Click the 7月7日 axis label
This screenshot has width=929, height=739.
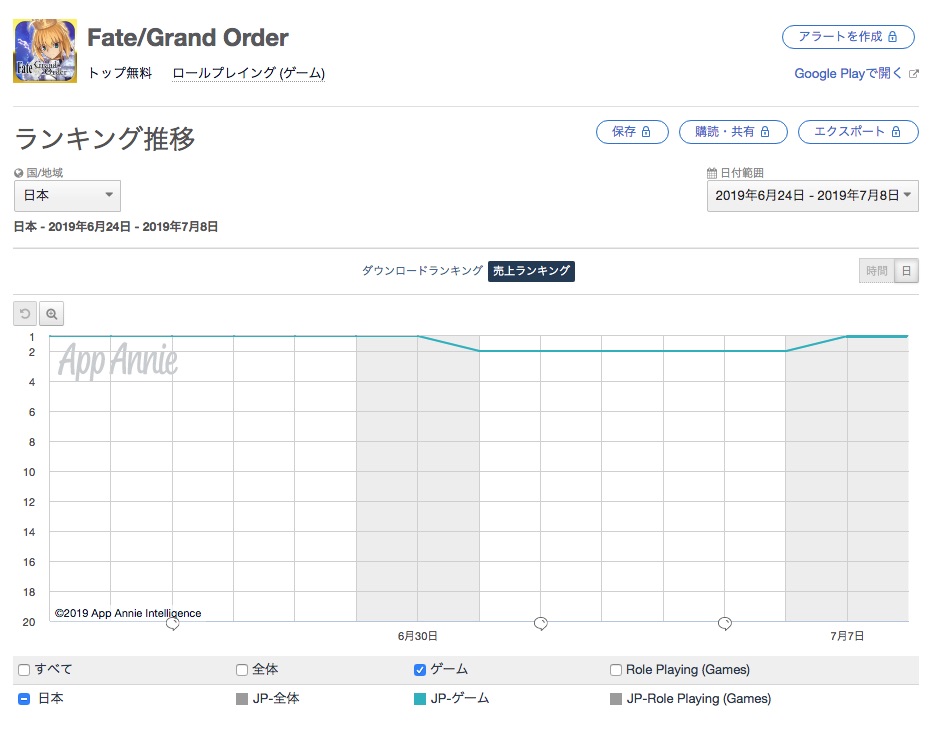(847, 636)
